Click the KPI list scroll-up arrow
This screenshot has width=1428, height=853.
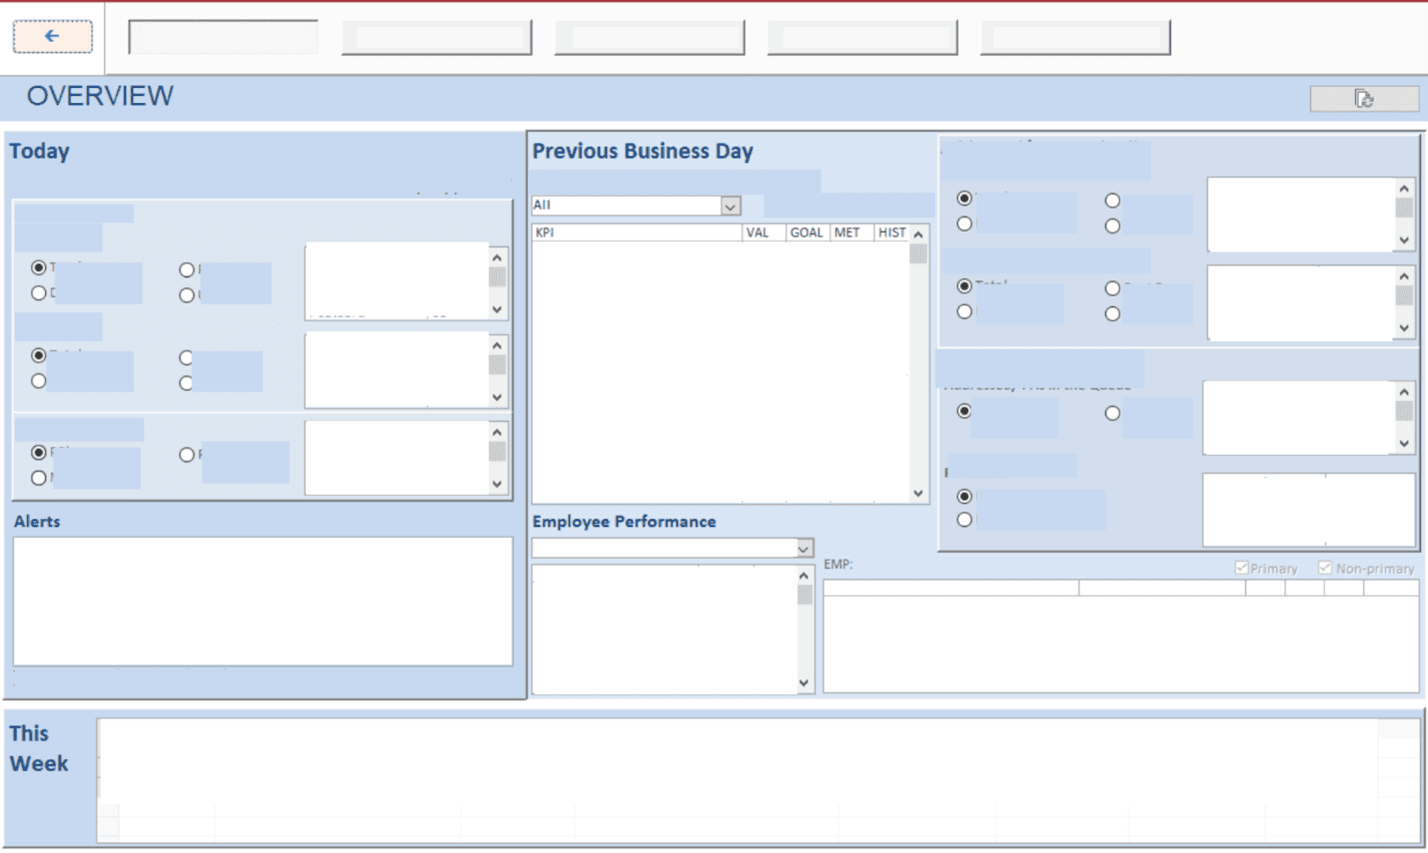pos(918,234)
